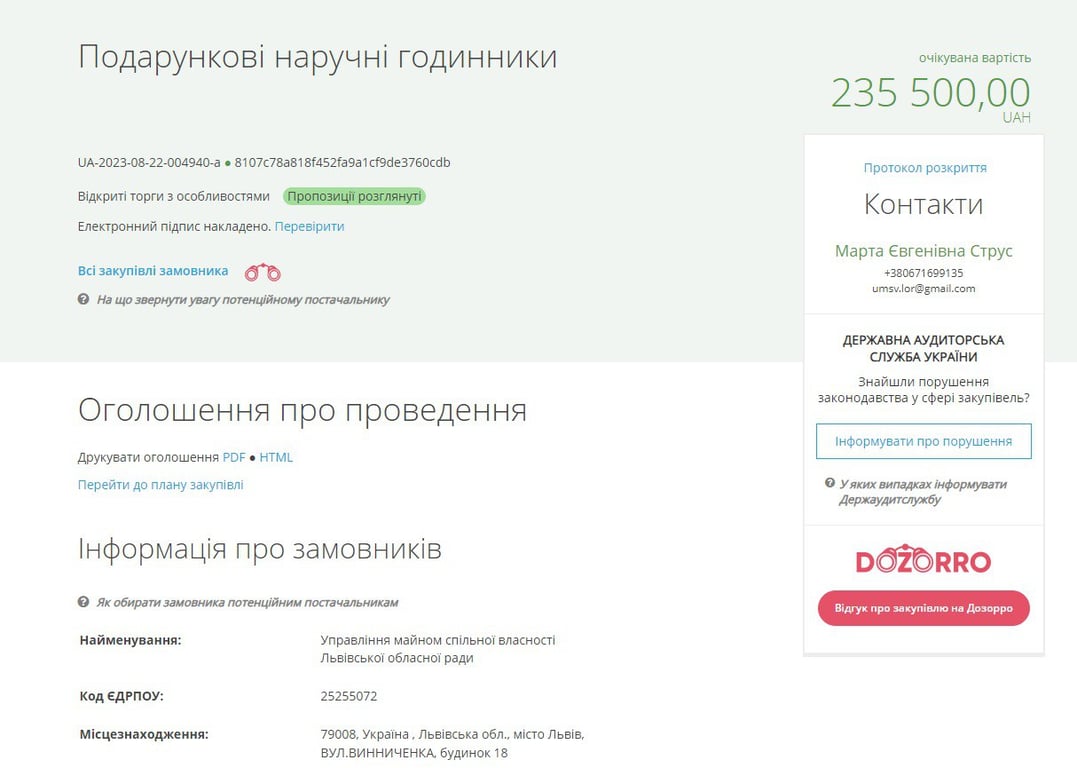1077x768 pixels.
Task: Click the question mark icon beside "На що звернути увагу"
Action: pos(84,299)
